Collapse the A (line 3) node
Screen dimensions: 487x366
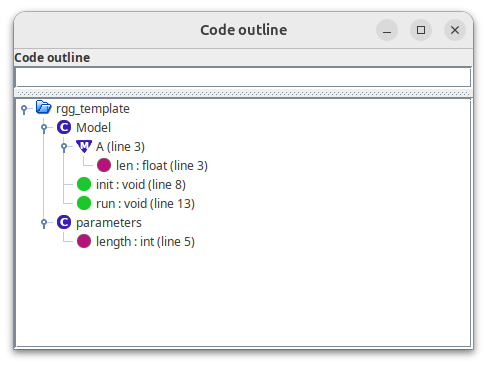64,147
